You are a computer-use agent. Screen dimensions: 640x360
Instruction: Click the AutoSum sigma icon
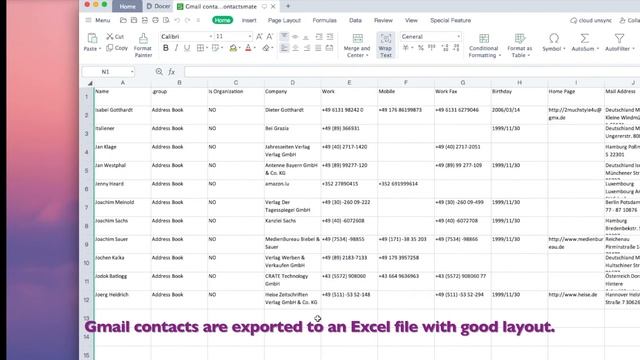(x=584, y=38)
